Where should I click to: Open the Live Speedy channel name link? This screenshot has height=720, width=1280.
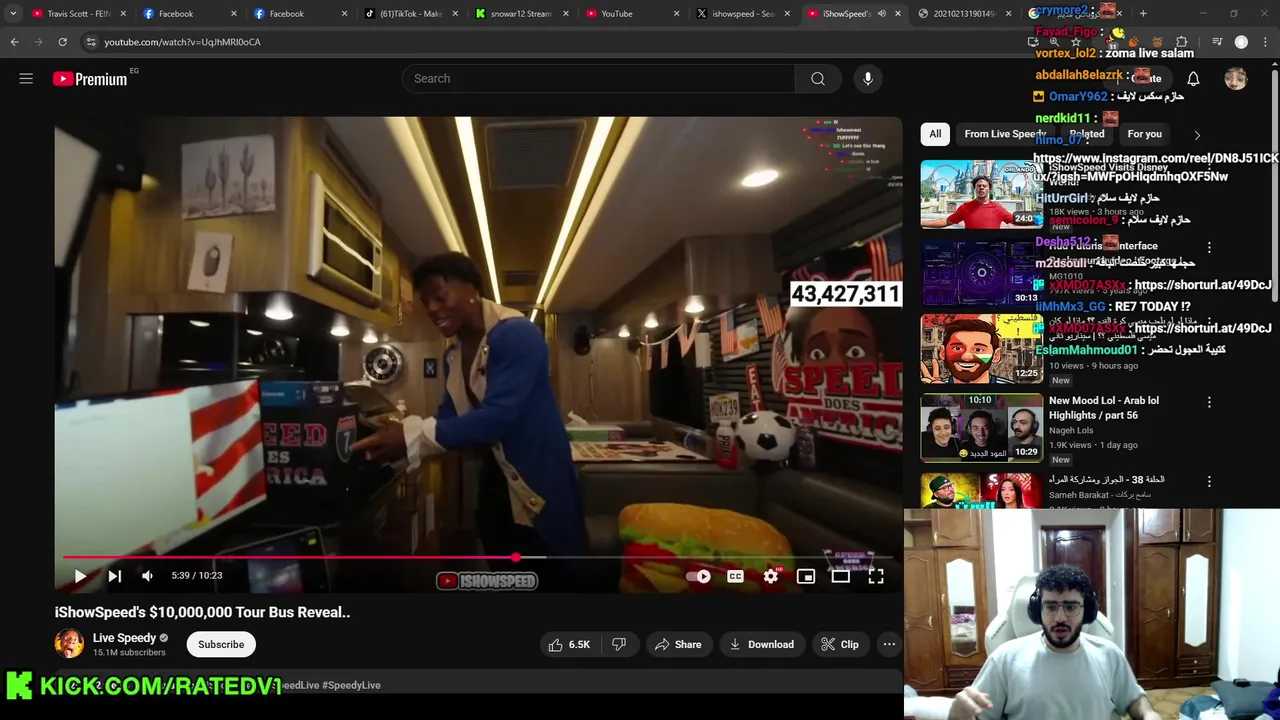[124, 638]
